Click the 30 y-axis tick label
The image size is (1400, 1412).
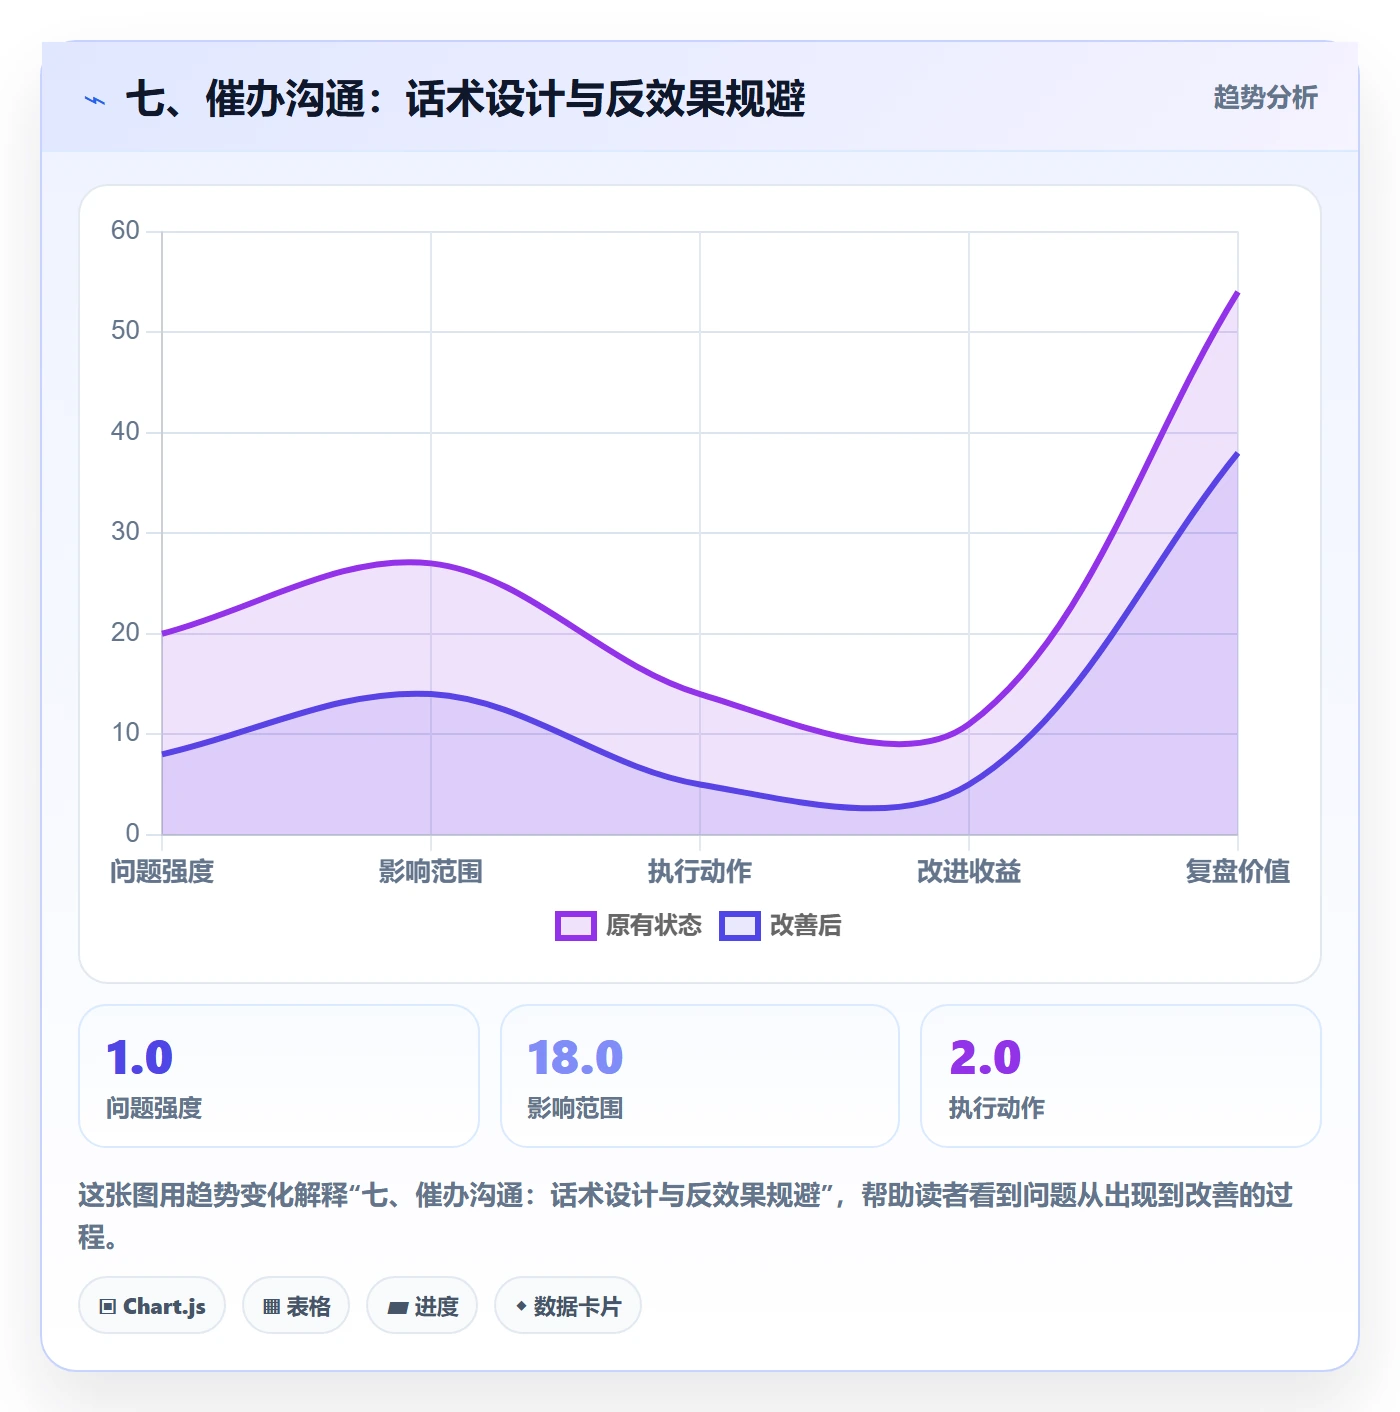pos(125,532)
